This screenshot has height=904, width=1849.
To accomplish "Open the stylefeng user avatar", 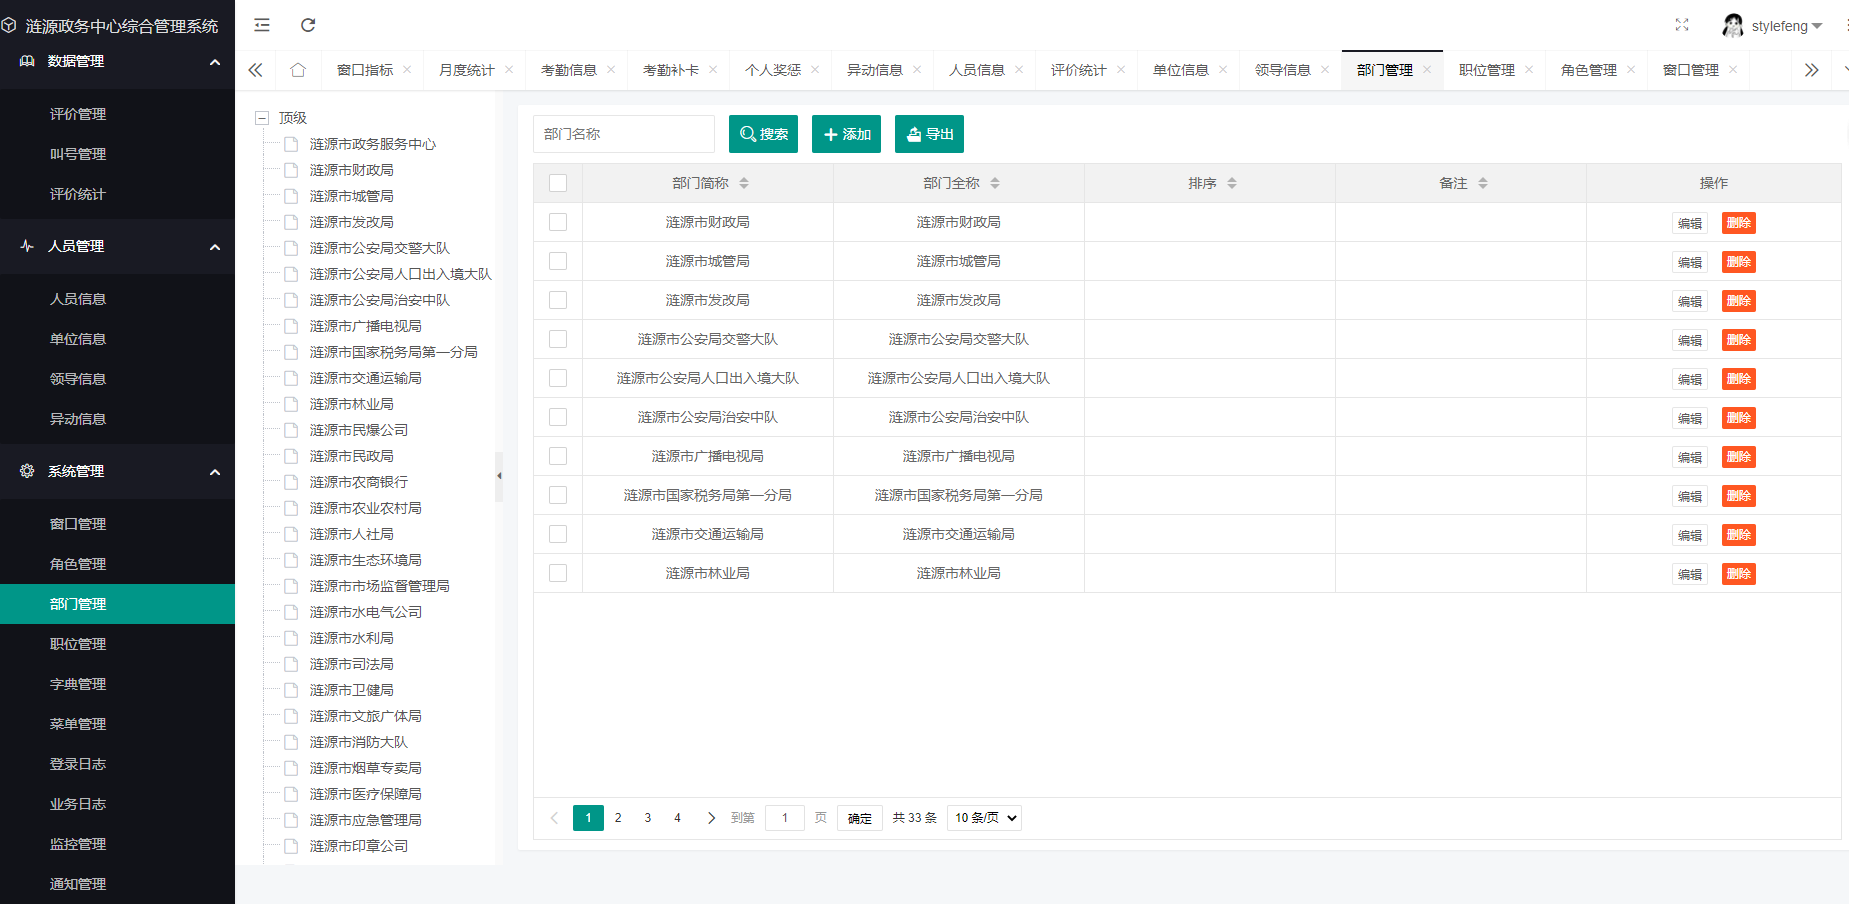I will click(1733, 25).
